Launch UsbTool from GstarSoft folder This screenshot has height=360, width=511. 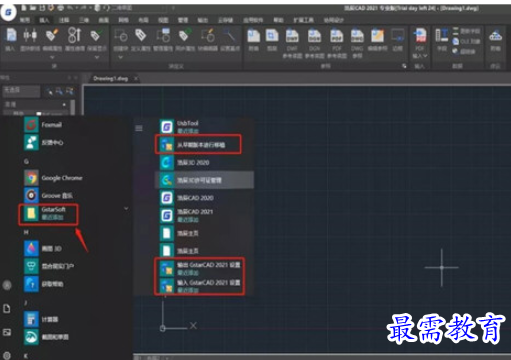(180, 127)
